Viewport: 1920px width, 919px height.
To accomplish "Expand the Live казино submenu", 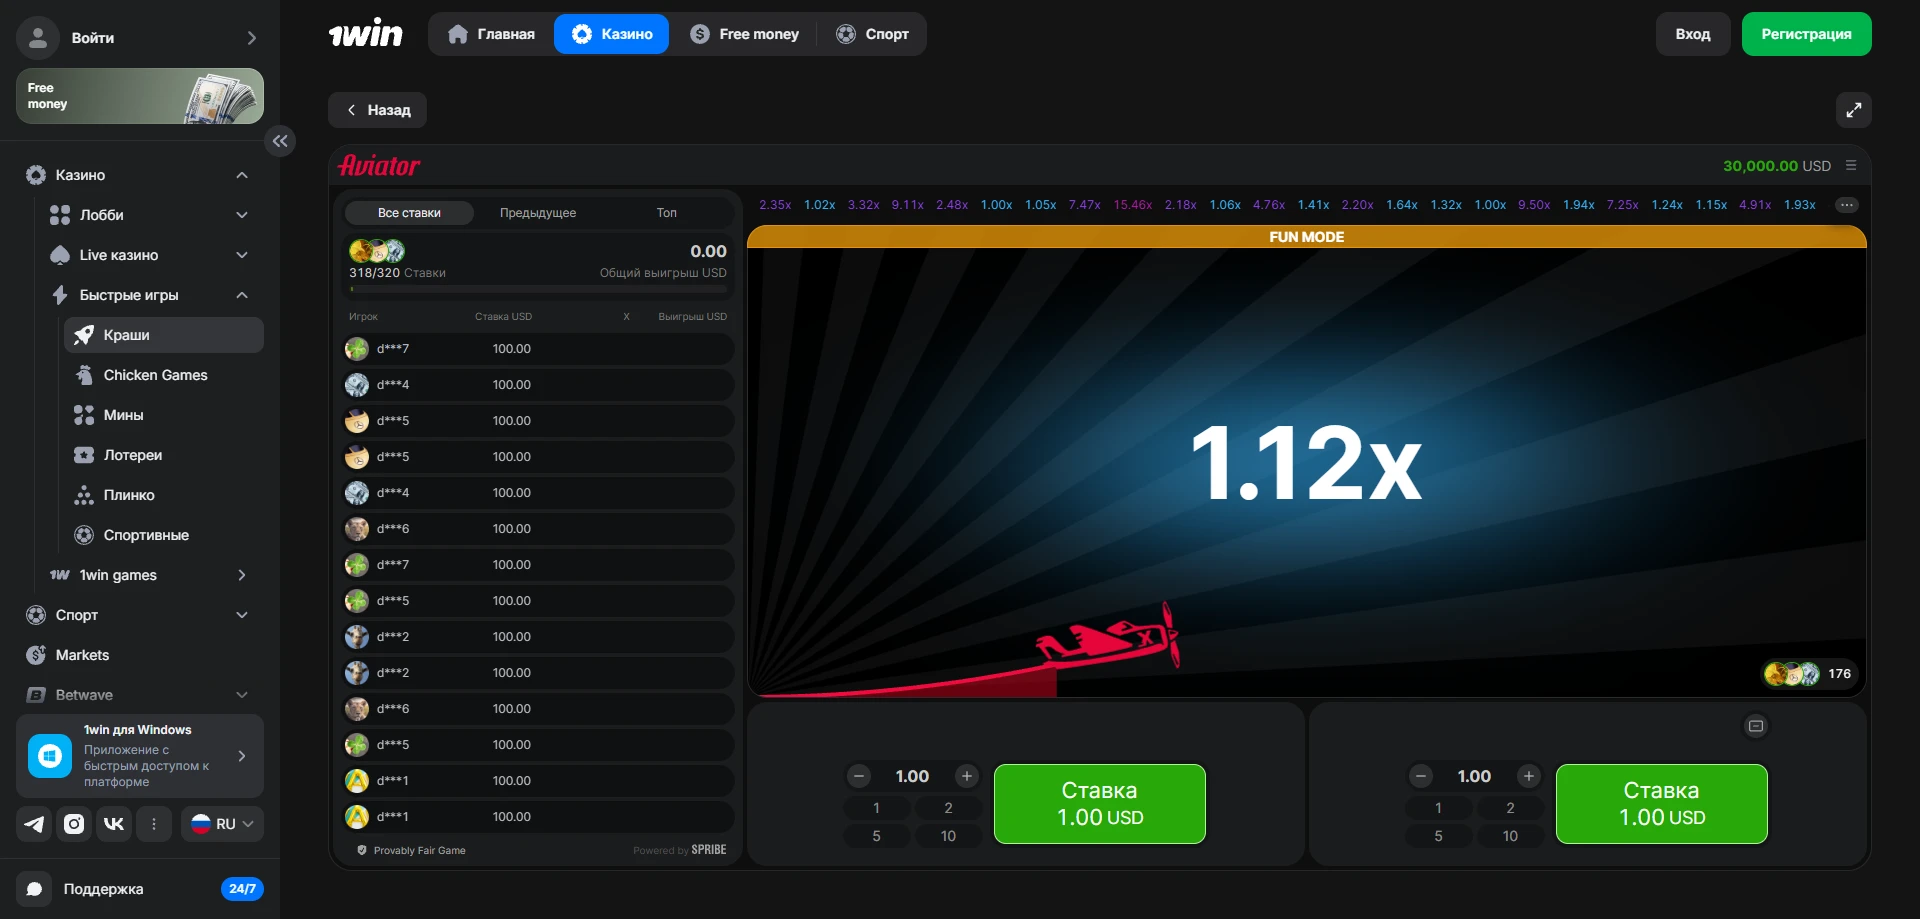I will (242, 255).
